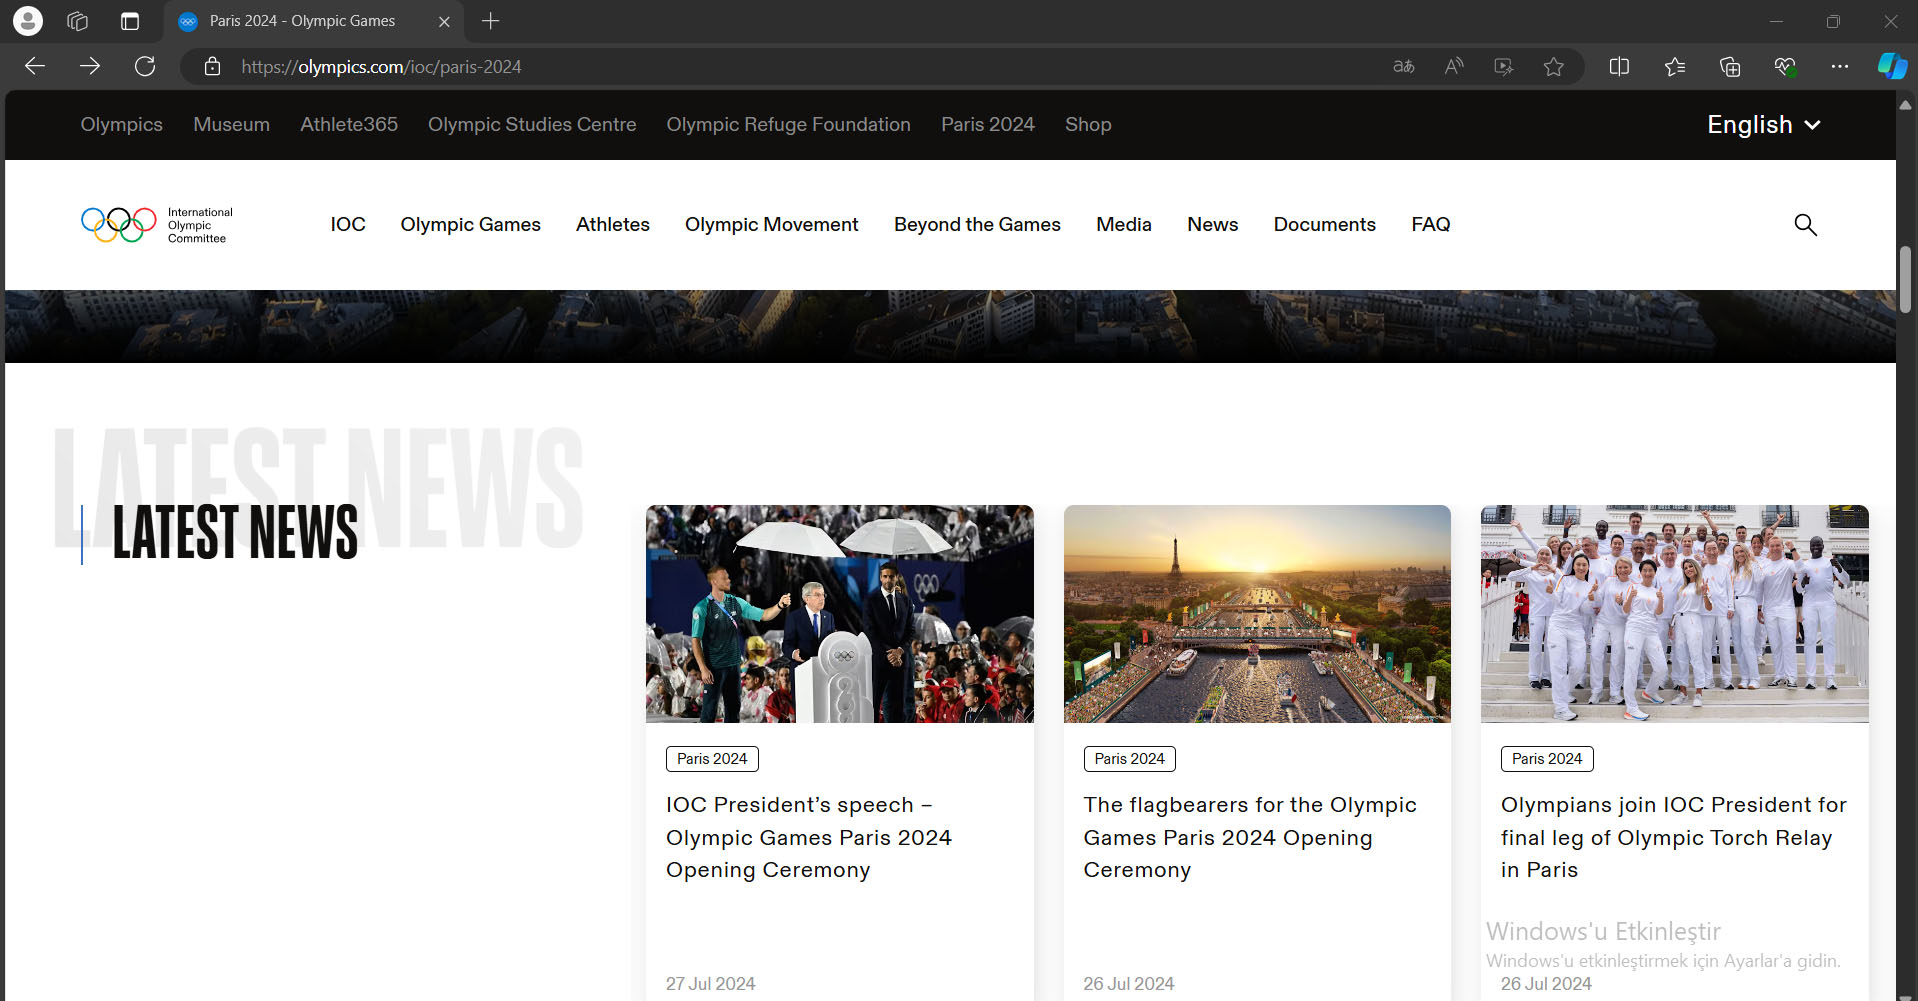
Task: Open browser essentials heart icon
Action: point(1785,66)
